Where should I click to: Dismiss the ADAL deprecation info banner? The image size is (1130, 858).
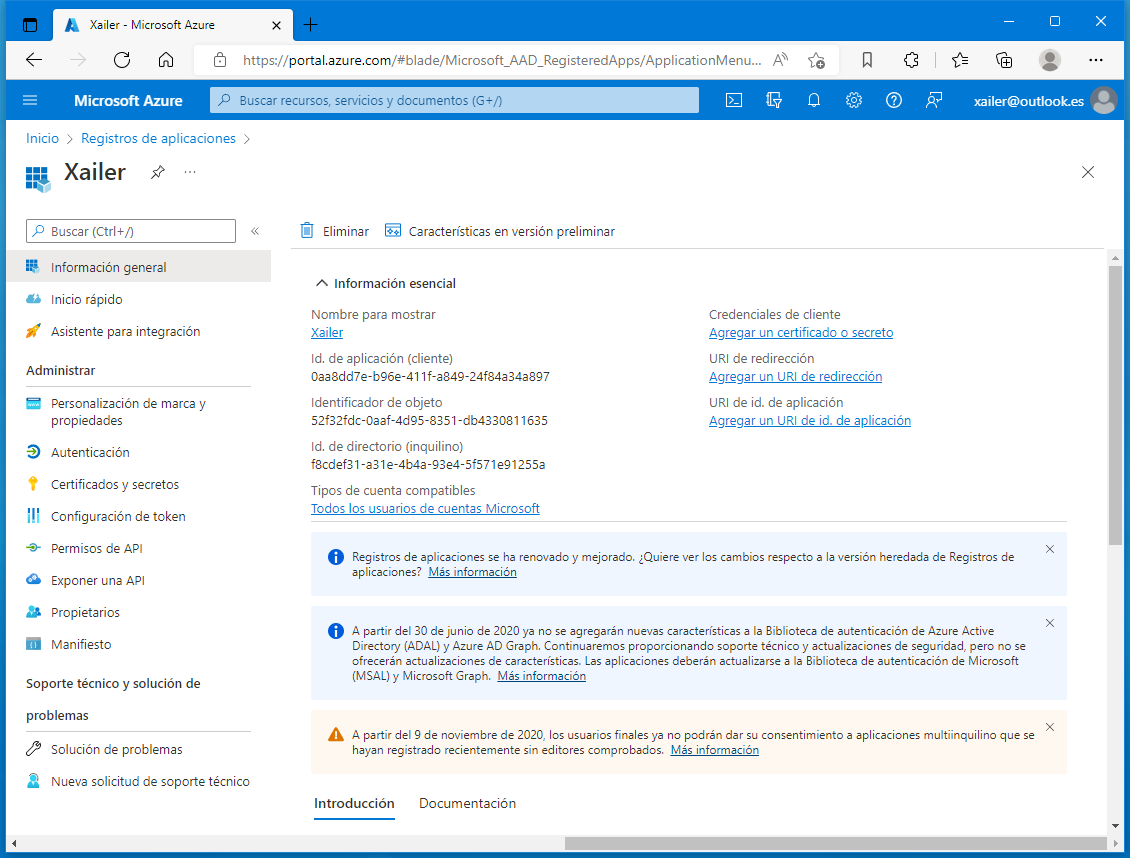pyautogui.click(x=1049, y=623)
